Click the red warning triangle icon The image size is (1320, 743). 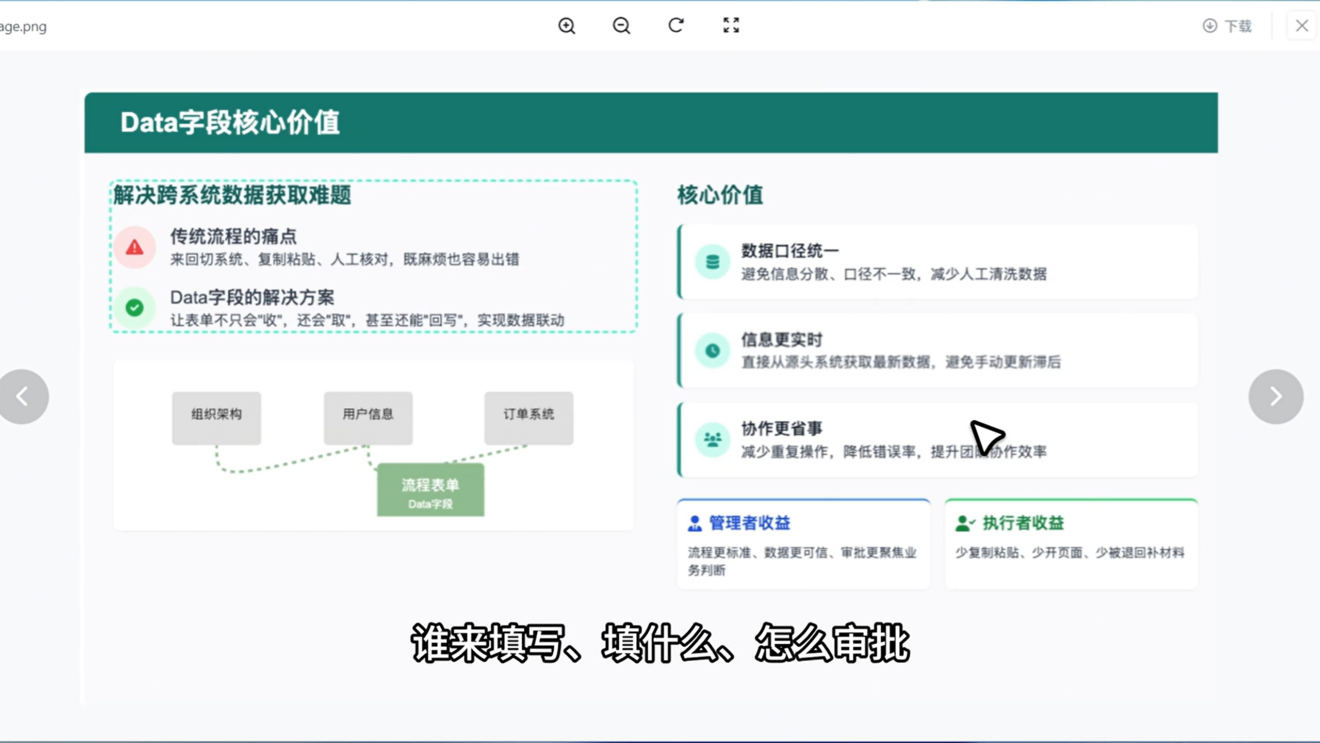click(134, 247)
